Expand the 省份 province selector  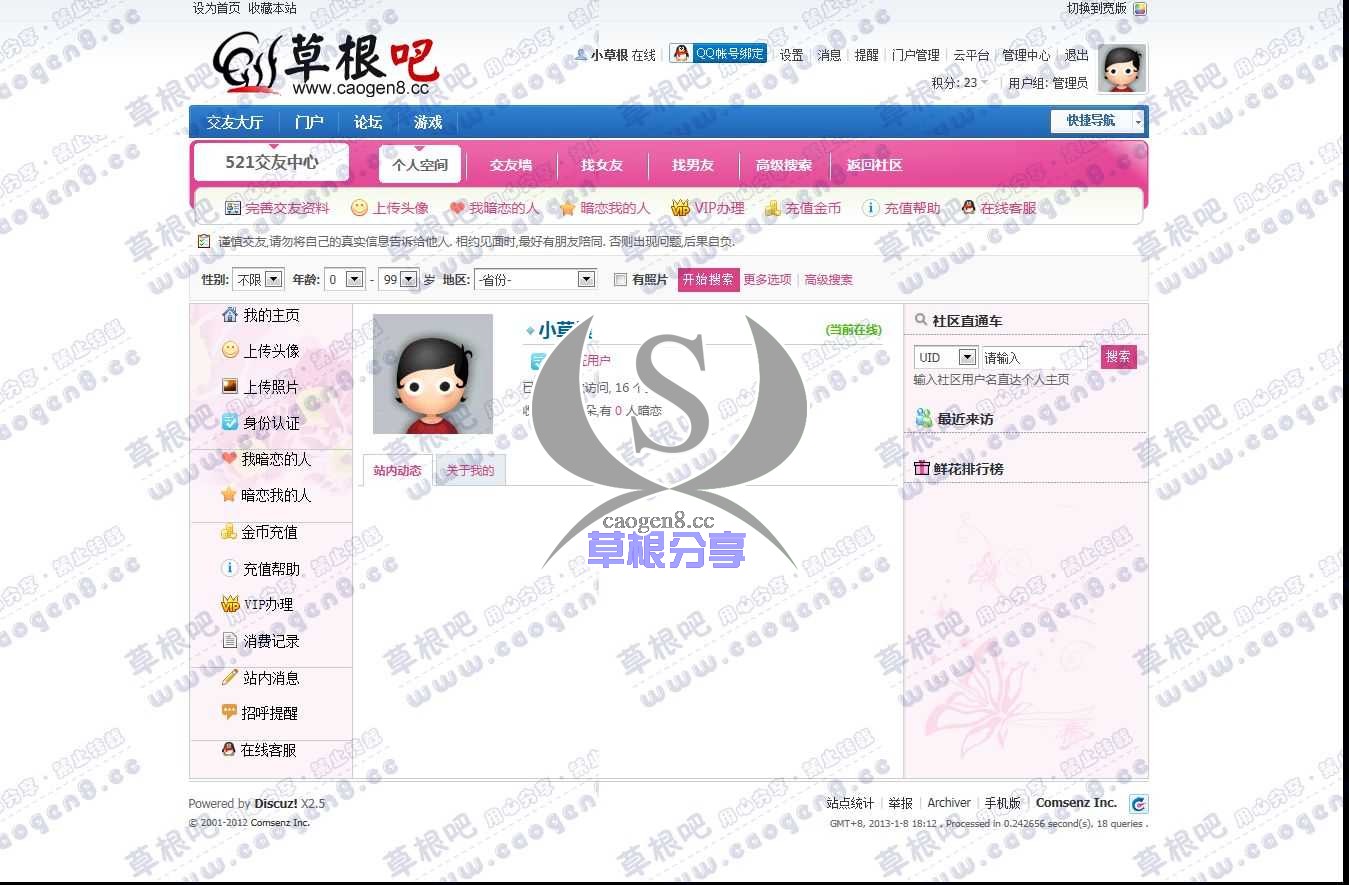535,279
